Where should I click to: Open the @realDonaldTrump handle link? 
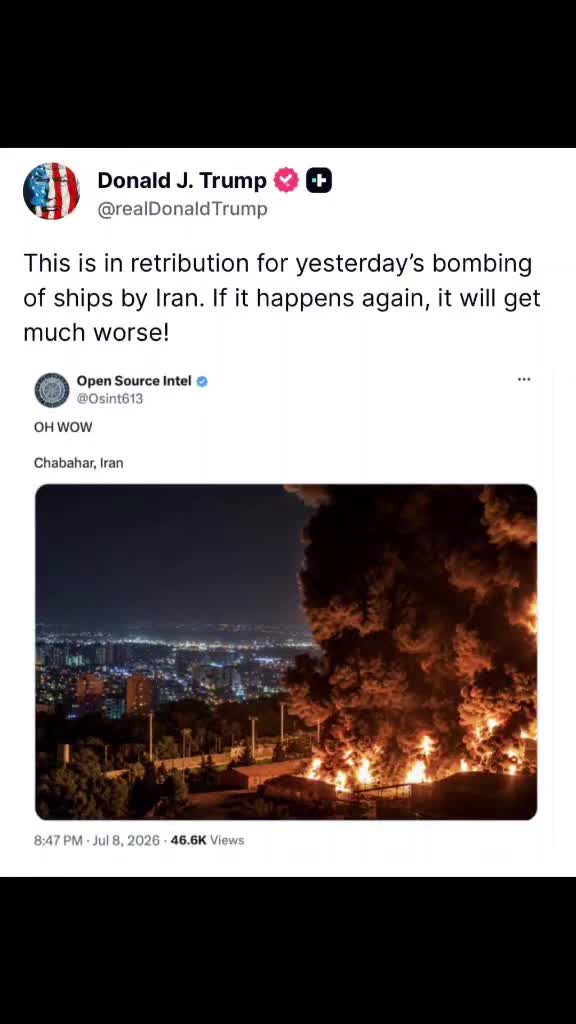[182, 209]
